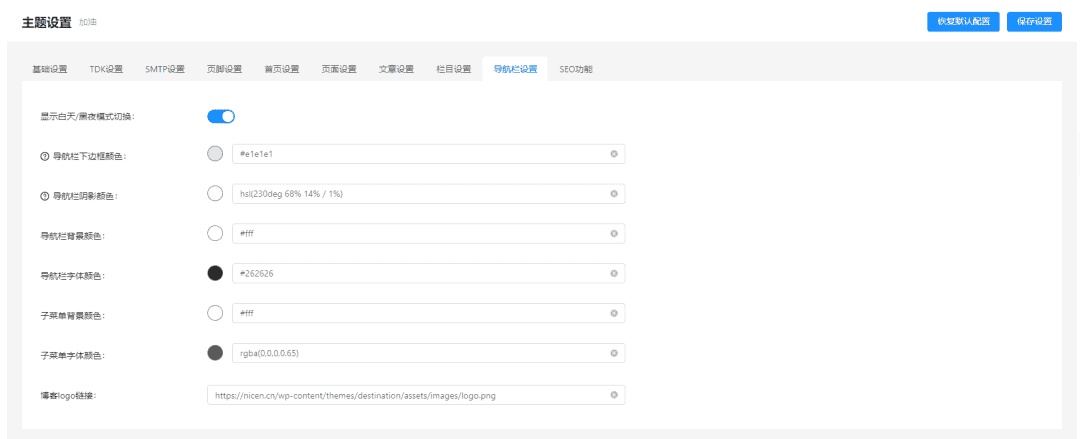Open the dark #262626 navbar font color swatch

click(x=215, y=273)
